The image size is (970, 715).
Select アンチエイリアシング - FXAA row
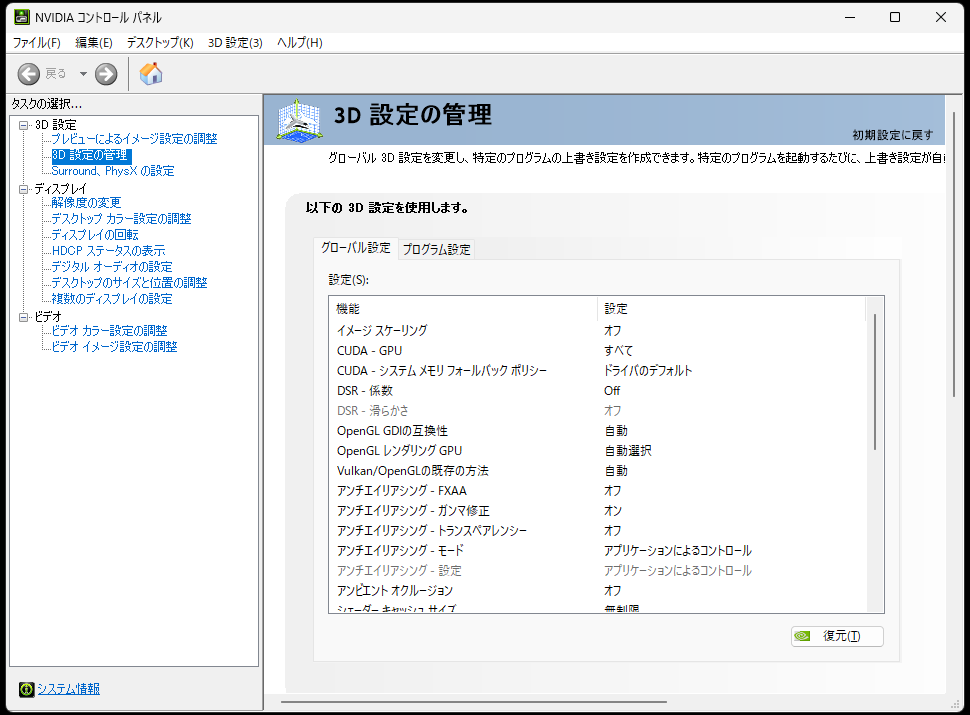point(597,490)
